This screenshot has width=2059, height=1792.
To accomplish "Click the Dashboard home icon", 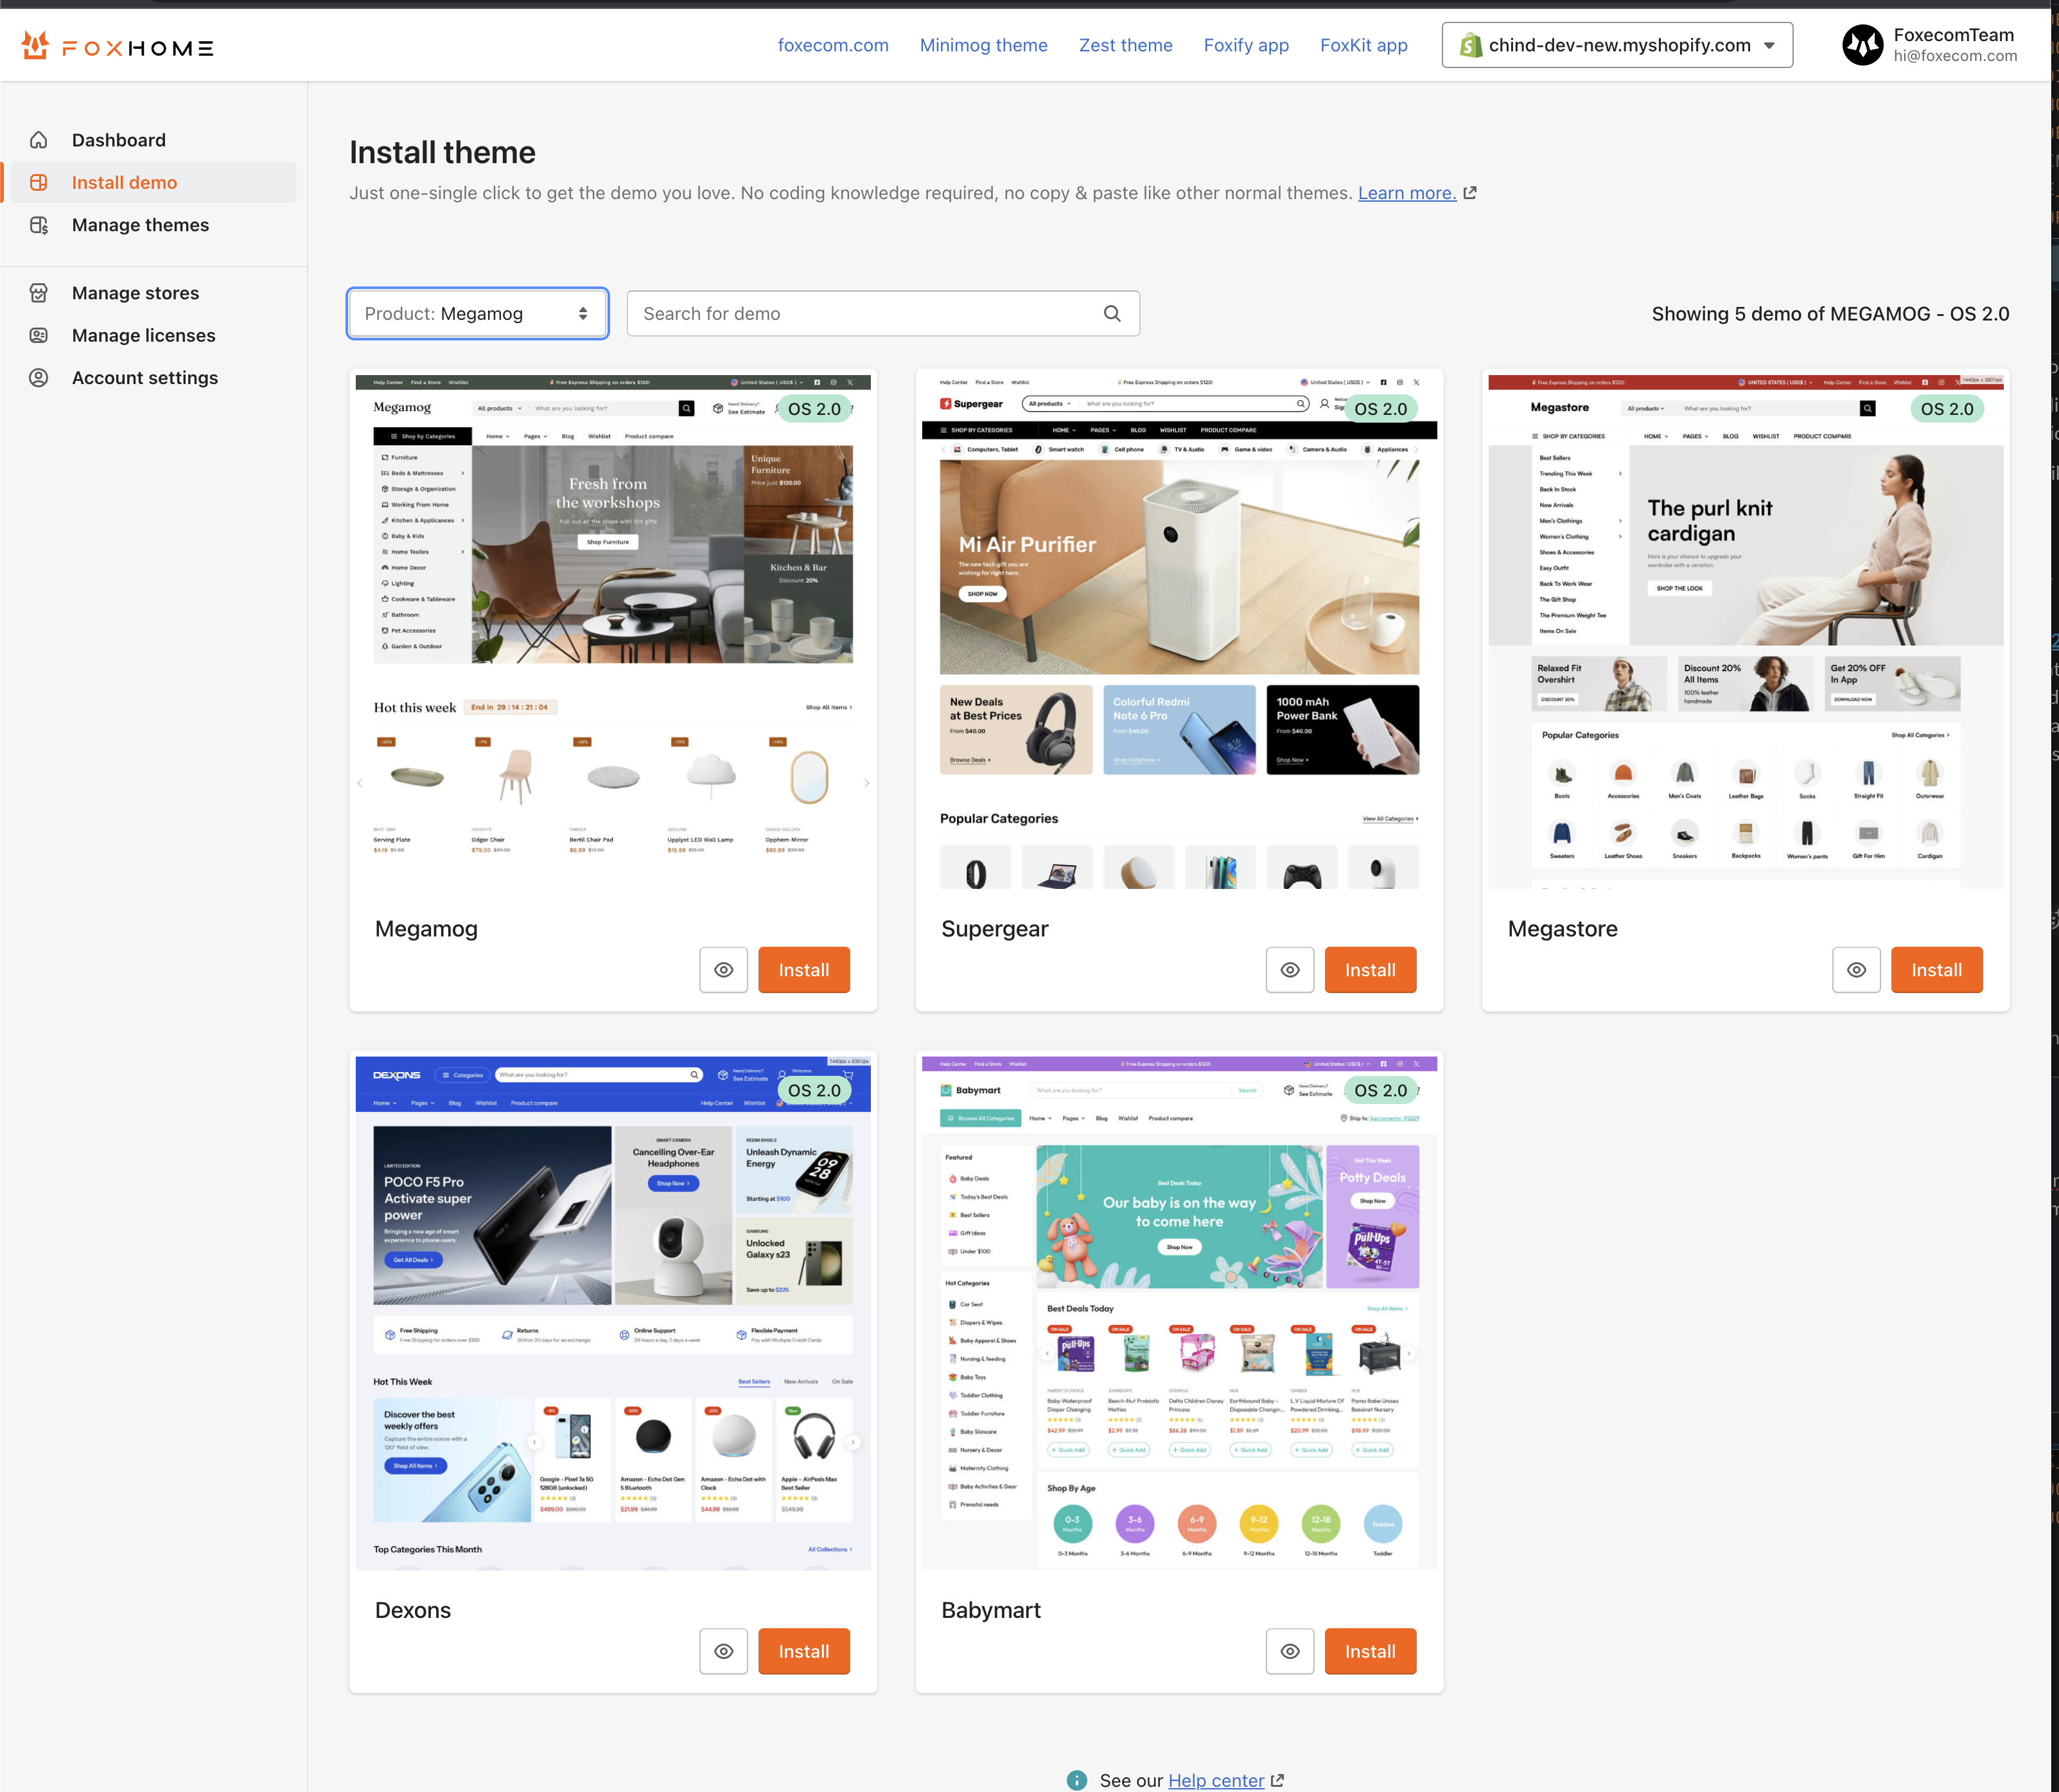I will pyautogui.click(x=39, y=140).
